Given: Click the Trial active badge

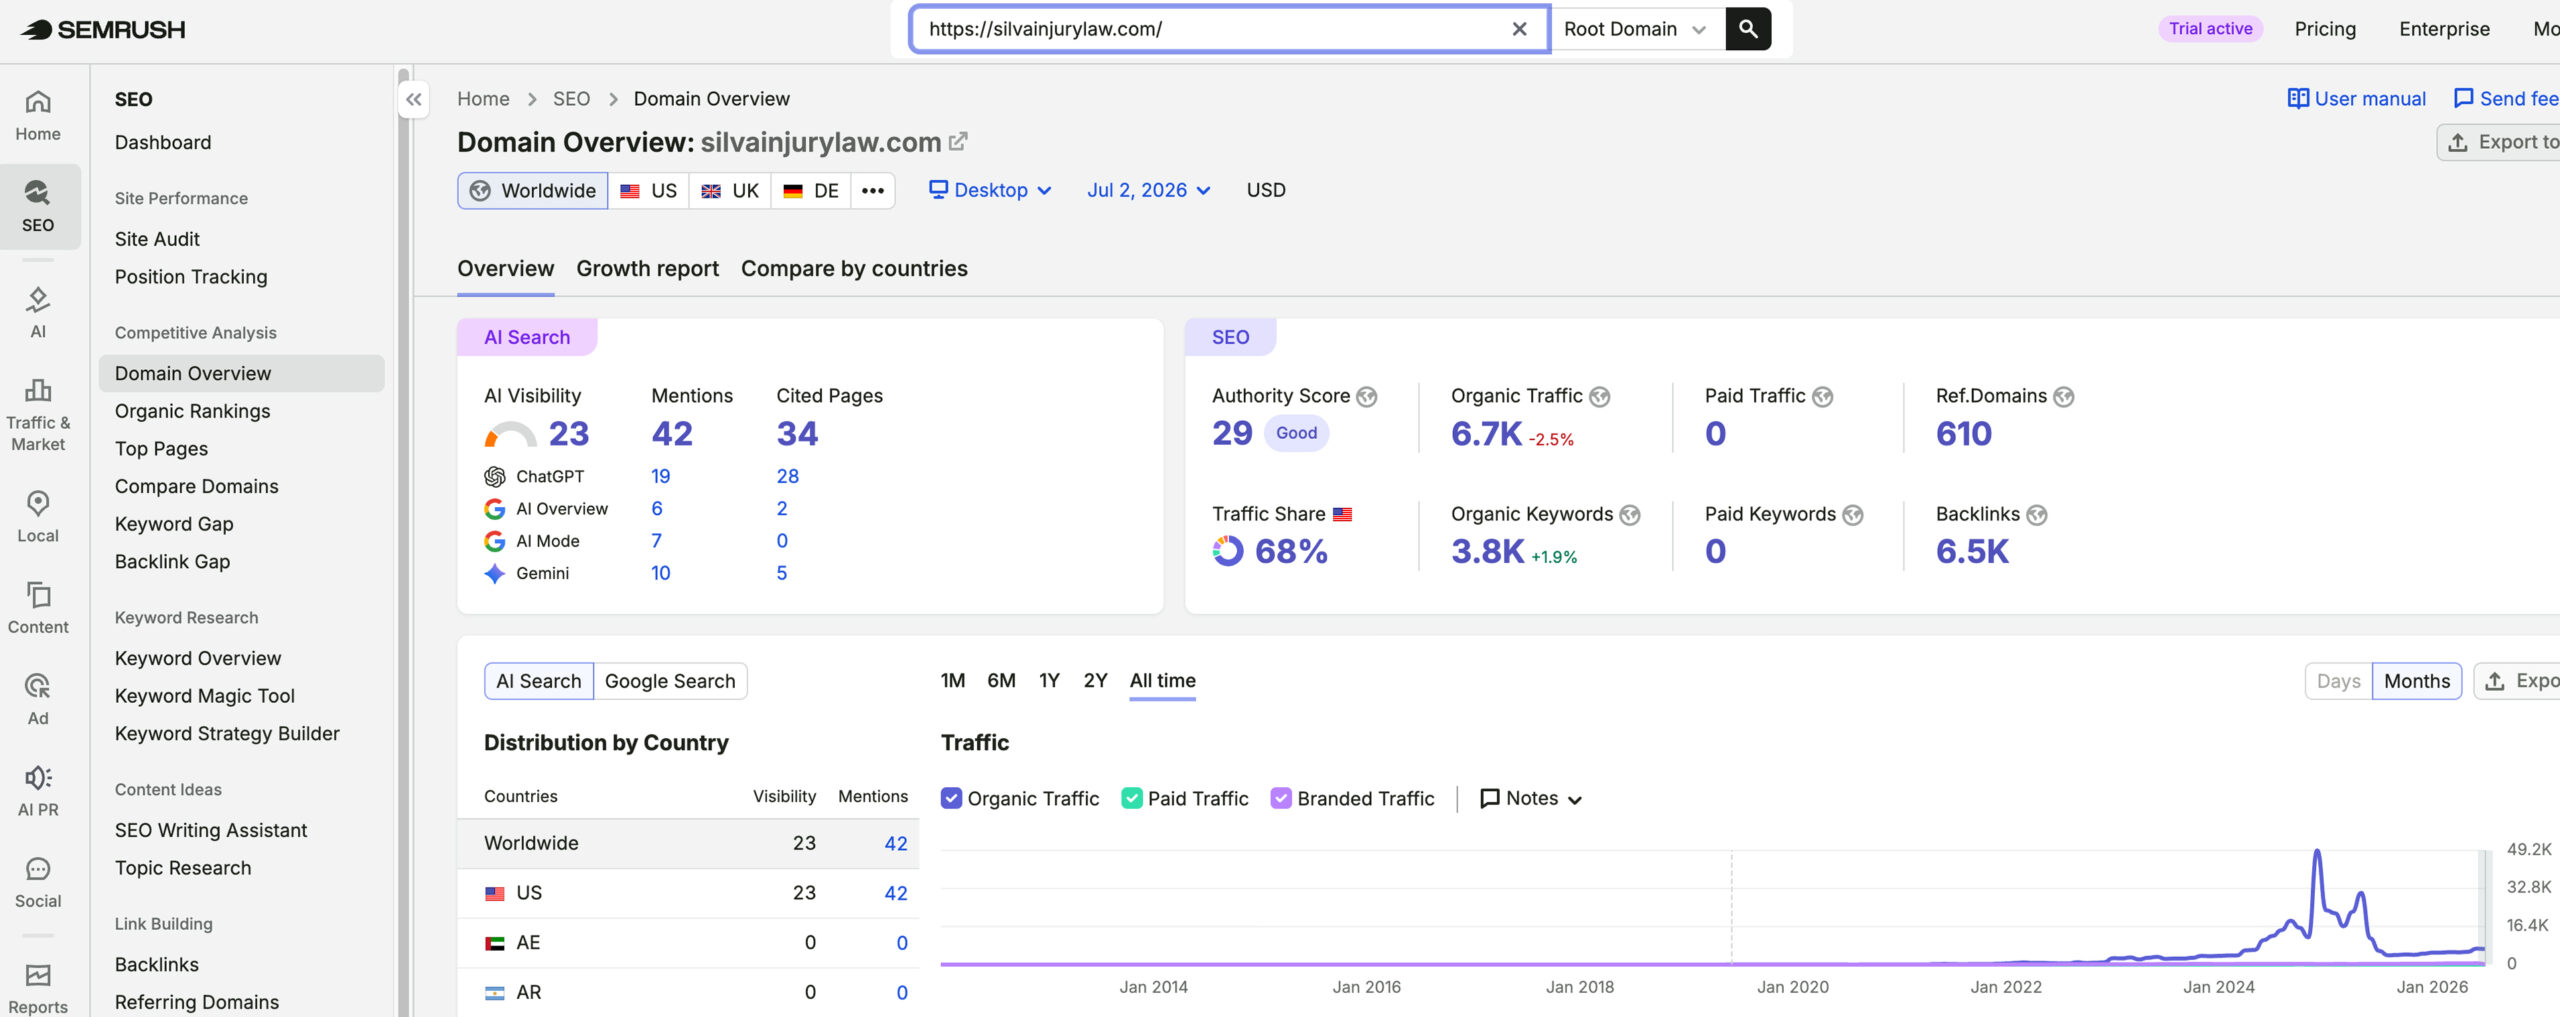Looking at the screenshot, I should point(2210,29).
